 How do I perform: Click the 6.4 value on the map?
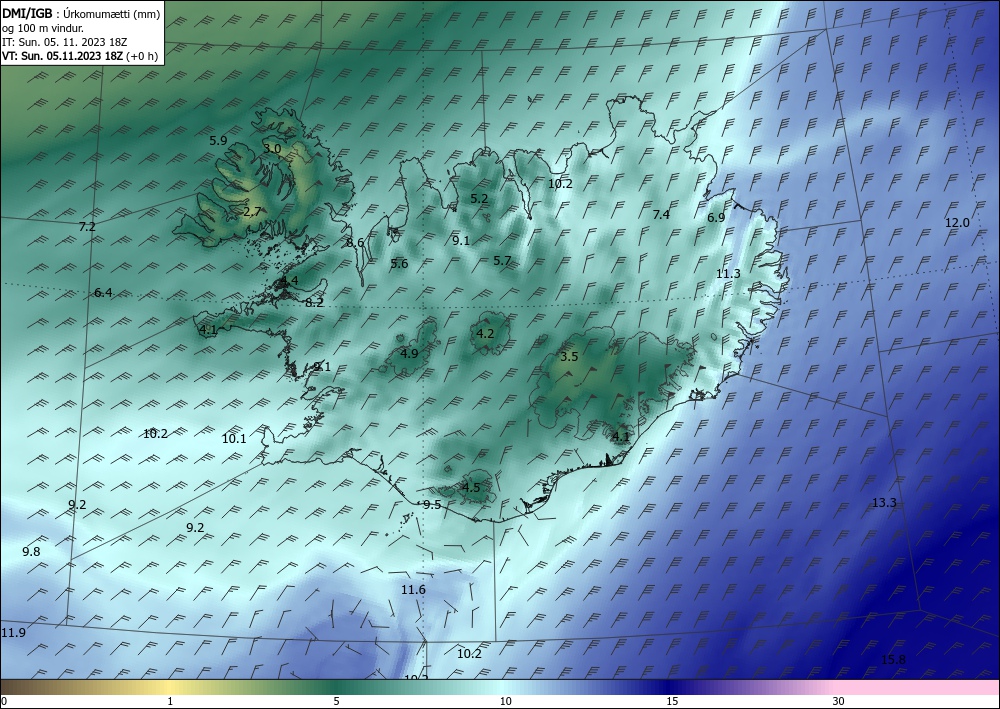coord(103,293)
